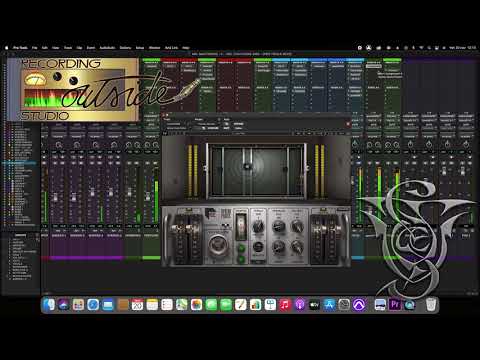Toggle the lower green plugin button
Image resolution: width=480 pixels, height=360 pixels.
click(x=241, y=258)
